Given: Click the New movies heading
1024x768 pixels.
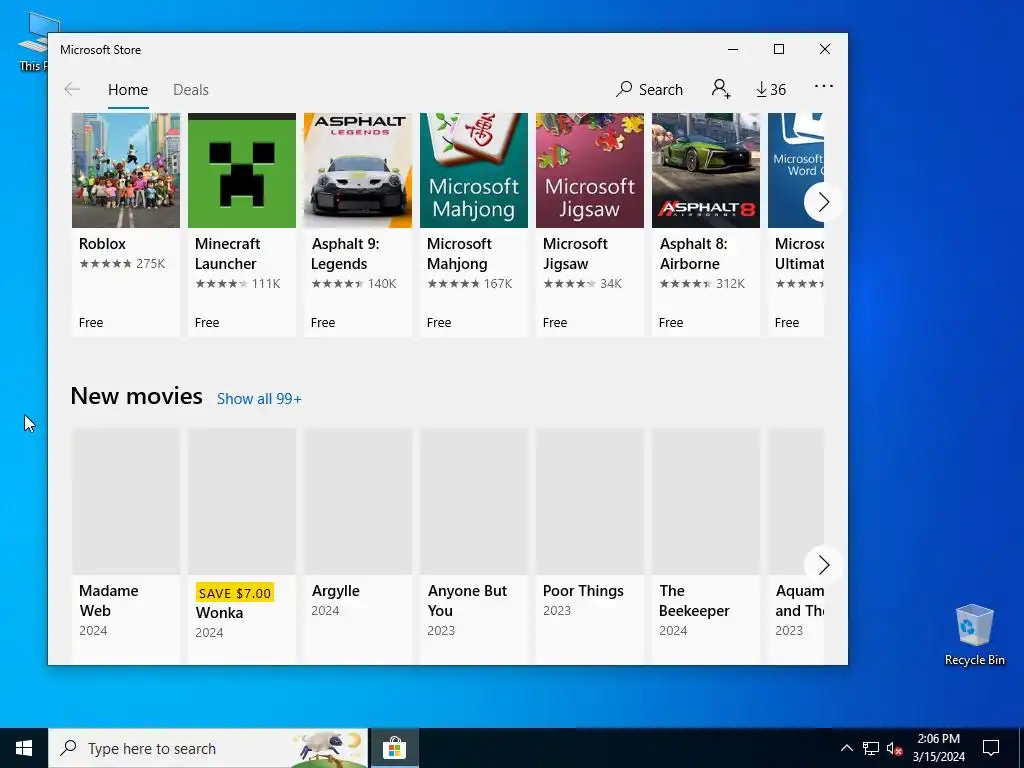Looking at the screenshot, I should coord(136,396).
